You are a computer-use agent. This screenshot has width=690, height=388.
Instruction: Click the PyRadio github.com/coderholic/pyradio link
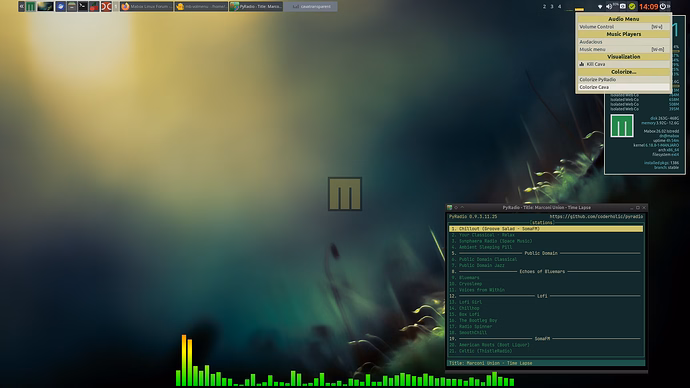tap(596, 217)
